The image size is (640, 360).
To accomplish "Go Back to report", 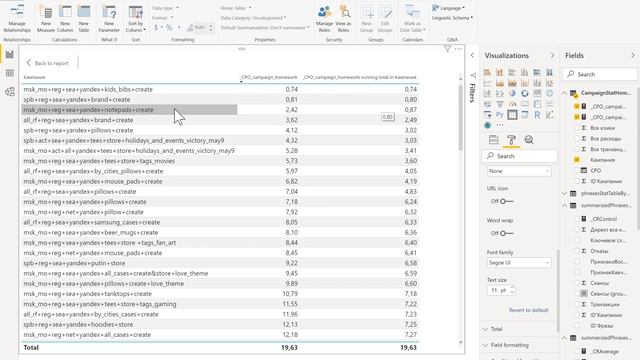I will click(47, 63).
